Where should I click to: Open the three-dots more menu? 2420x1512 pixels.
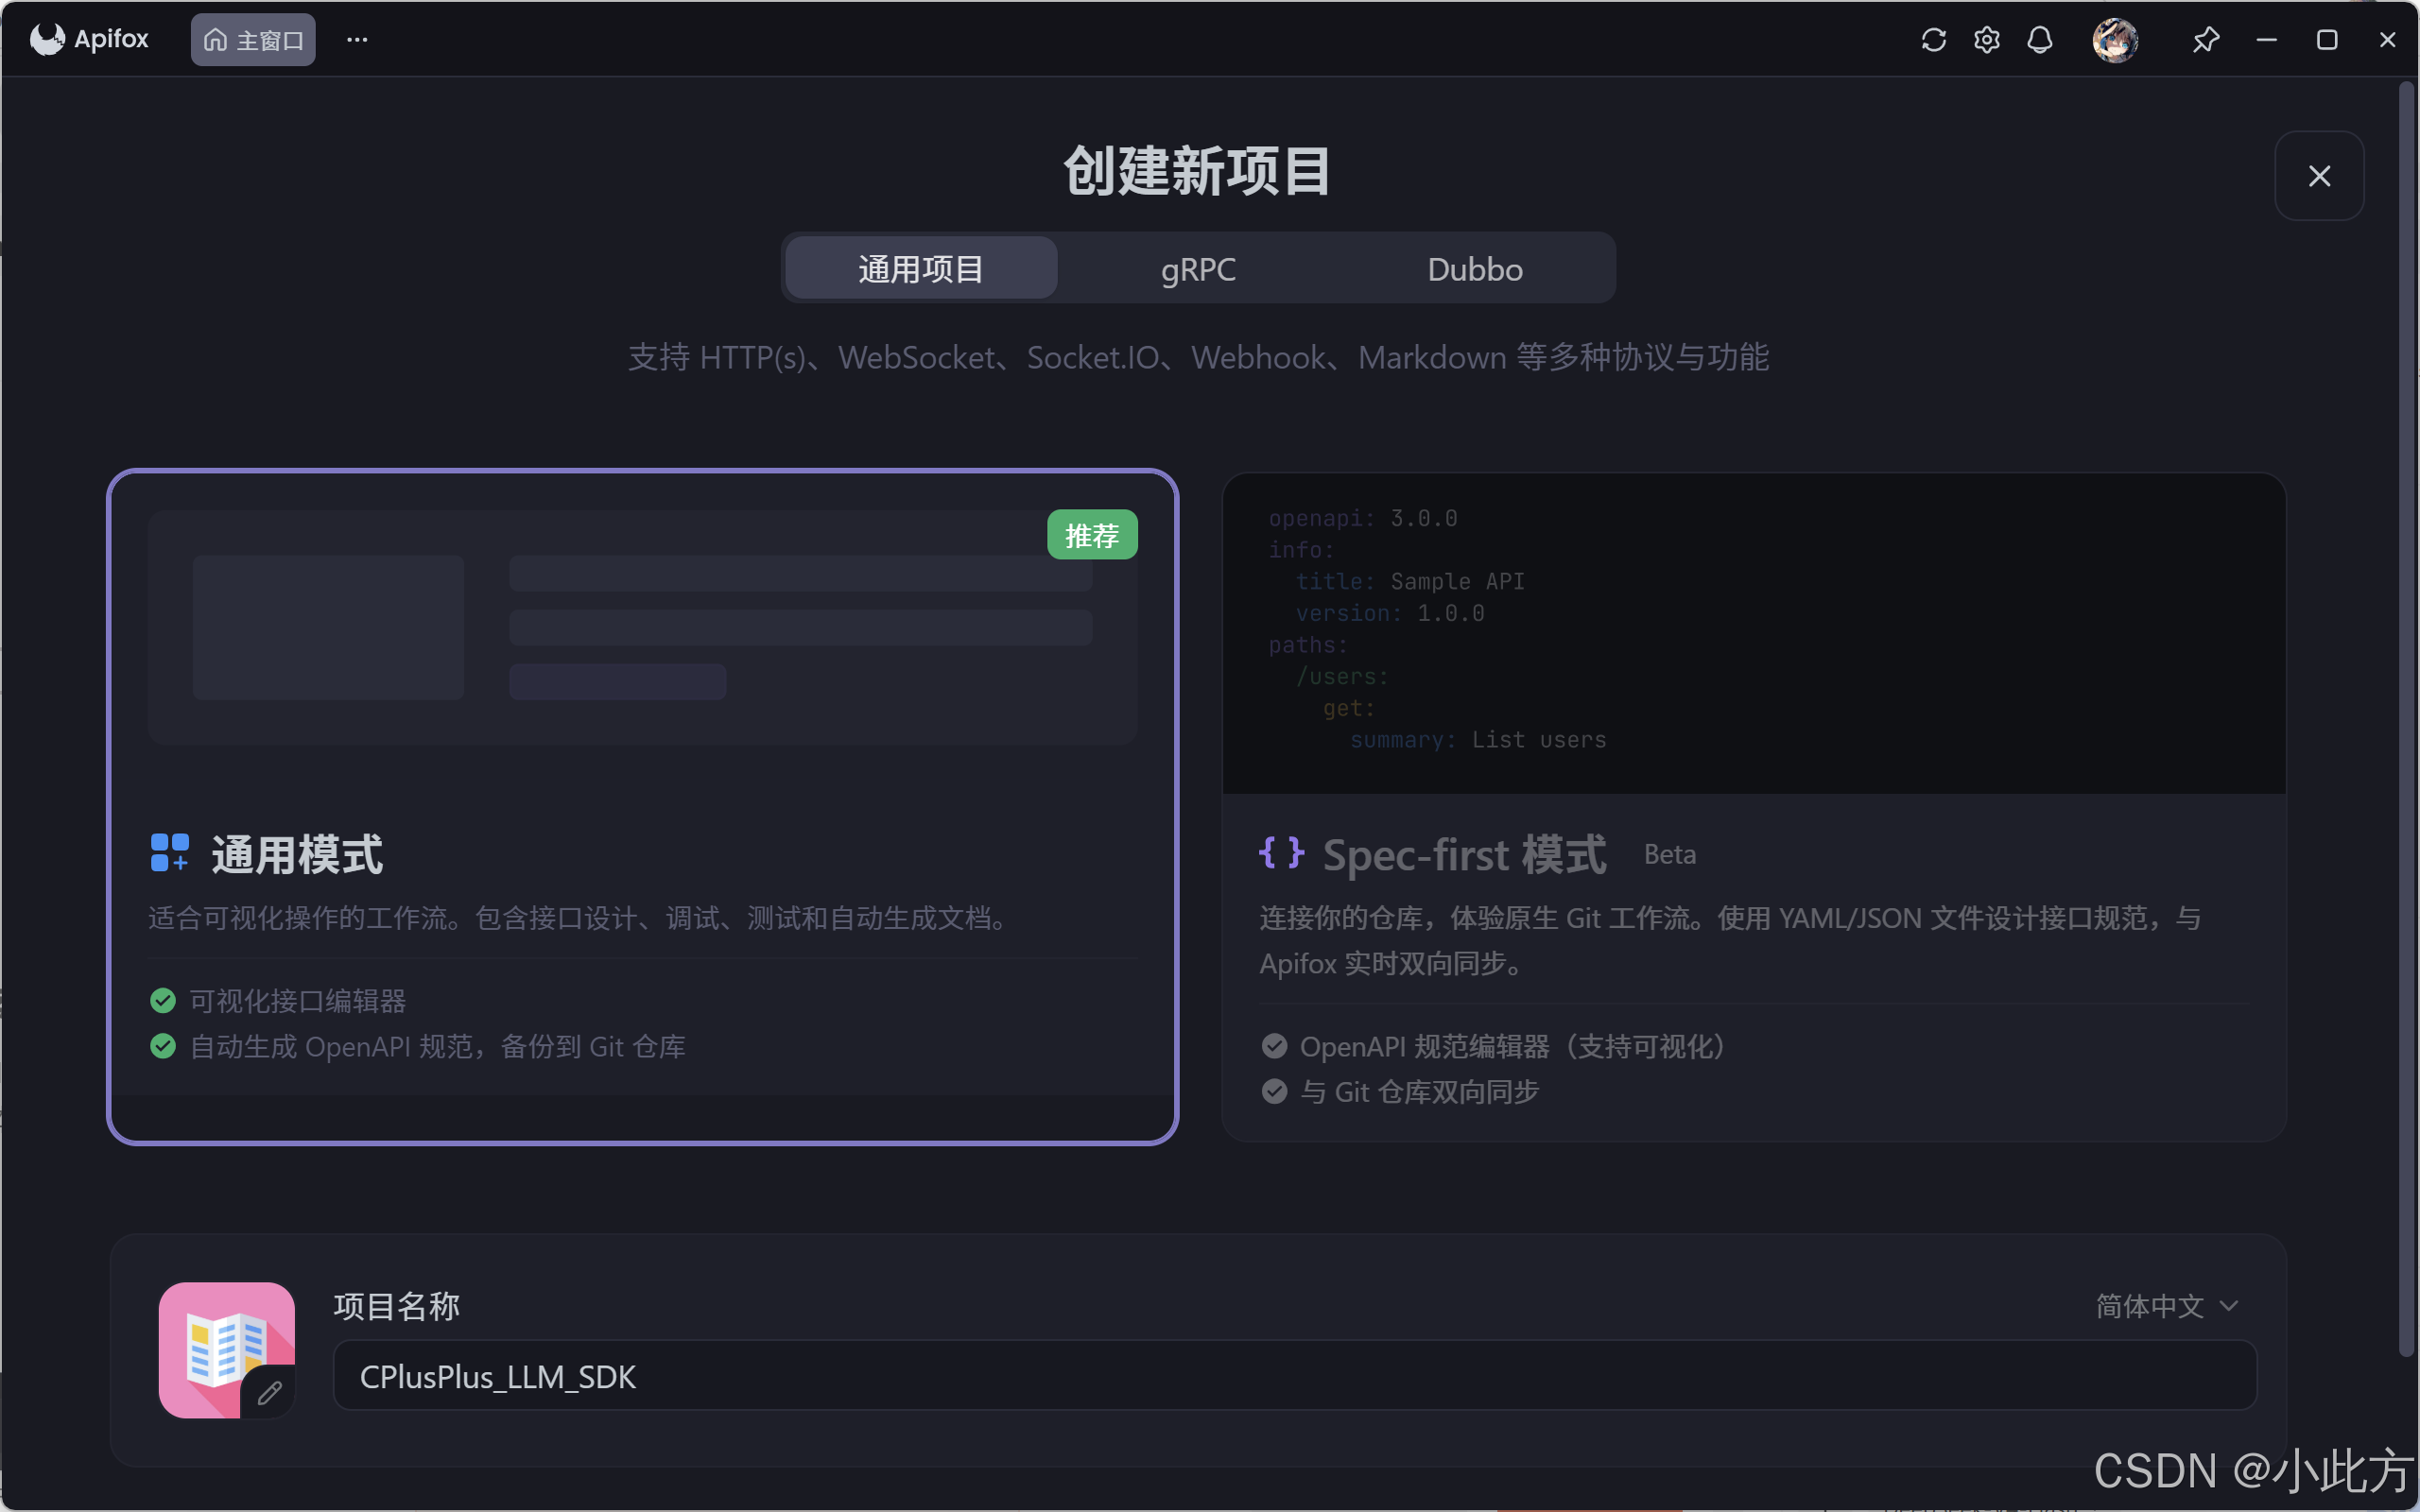(357, 40)
